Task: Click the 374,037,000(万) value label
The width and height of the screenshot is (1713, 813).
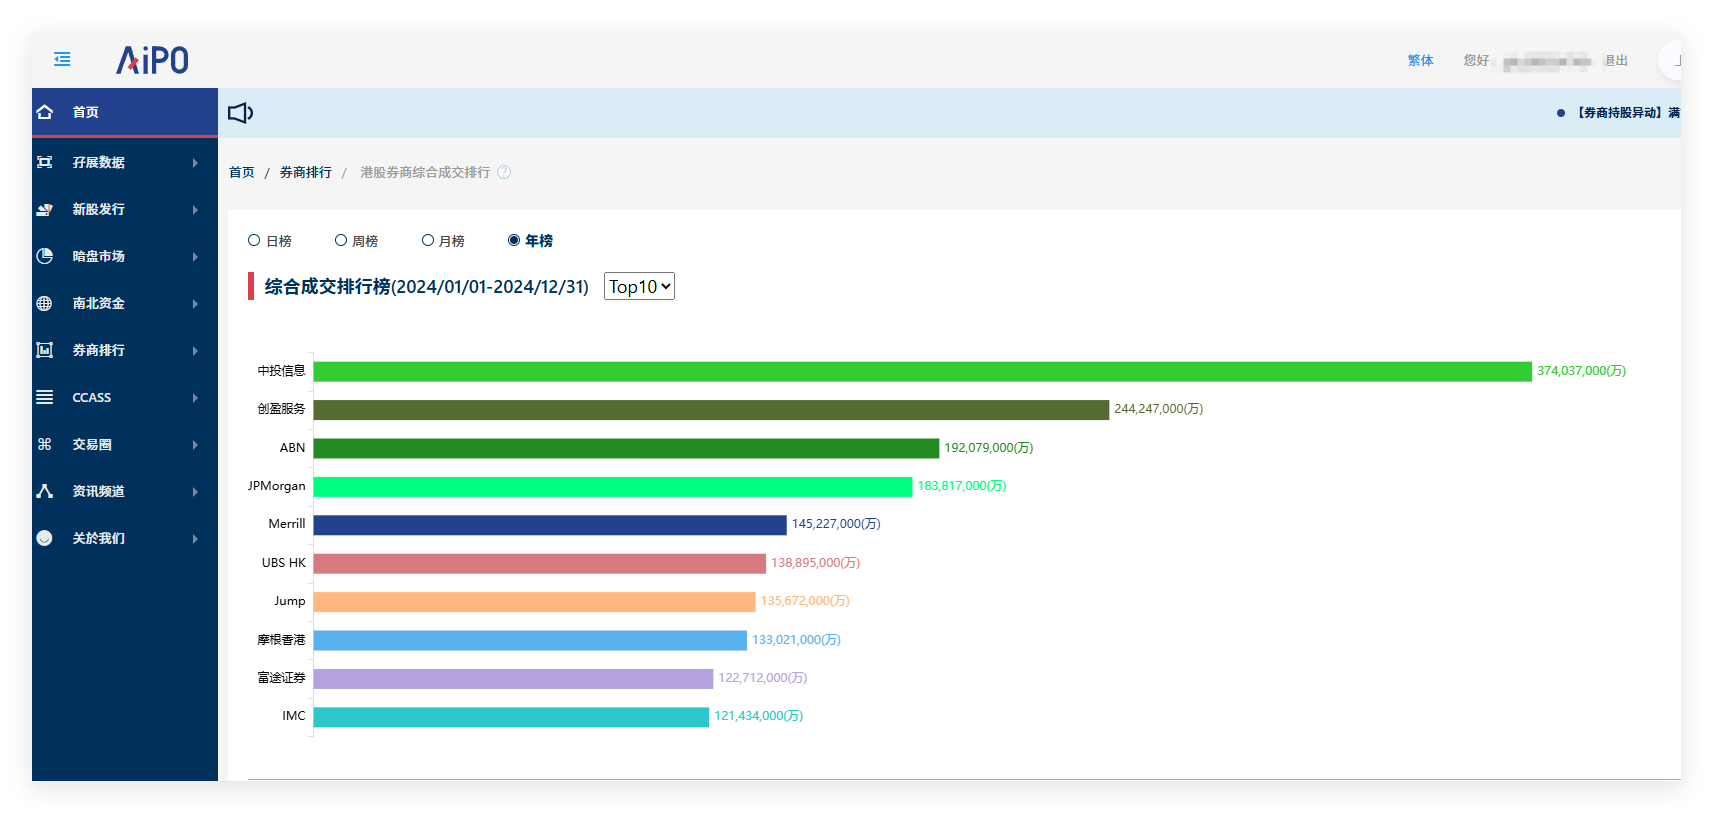Action: click(1581, 371)
